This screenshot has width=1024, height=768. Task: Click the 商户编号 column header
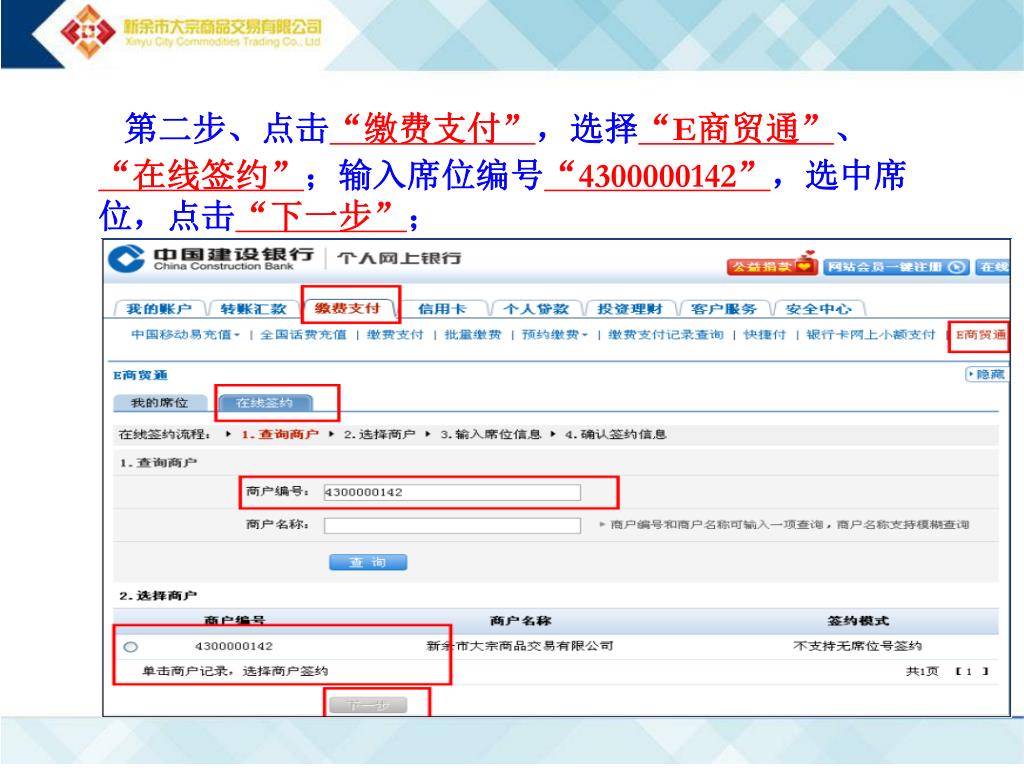(x=234, y=620)
